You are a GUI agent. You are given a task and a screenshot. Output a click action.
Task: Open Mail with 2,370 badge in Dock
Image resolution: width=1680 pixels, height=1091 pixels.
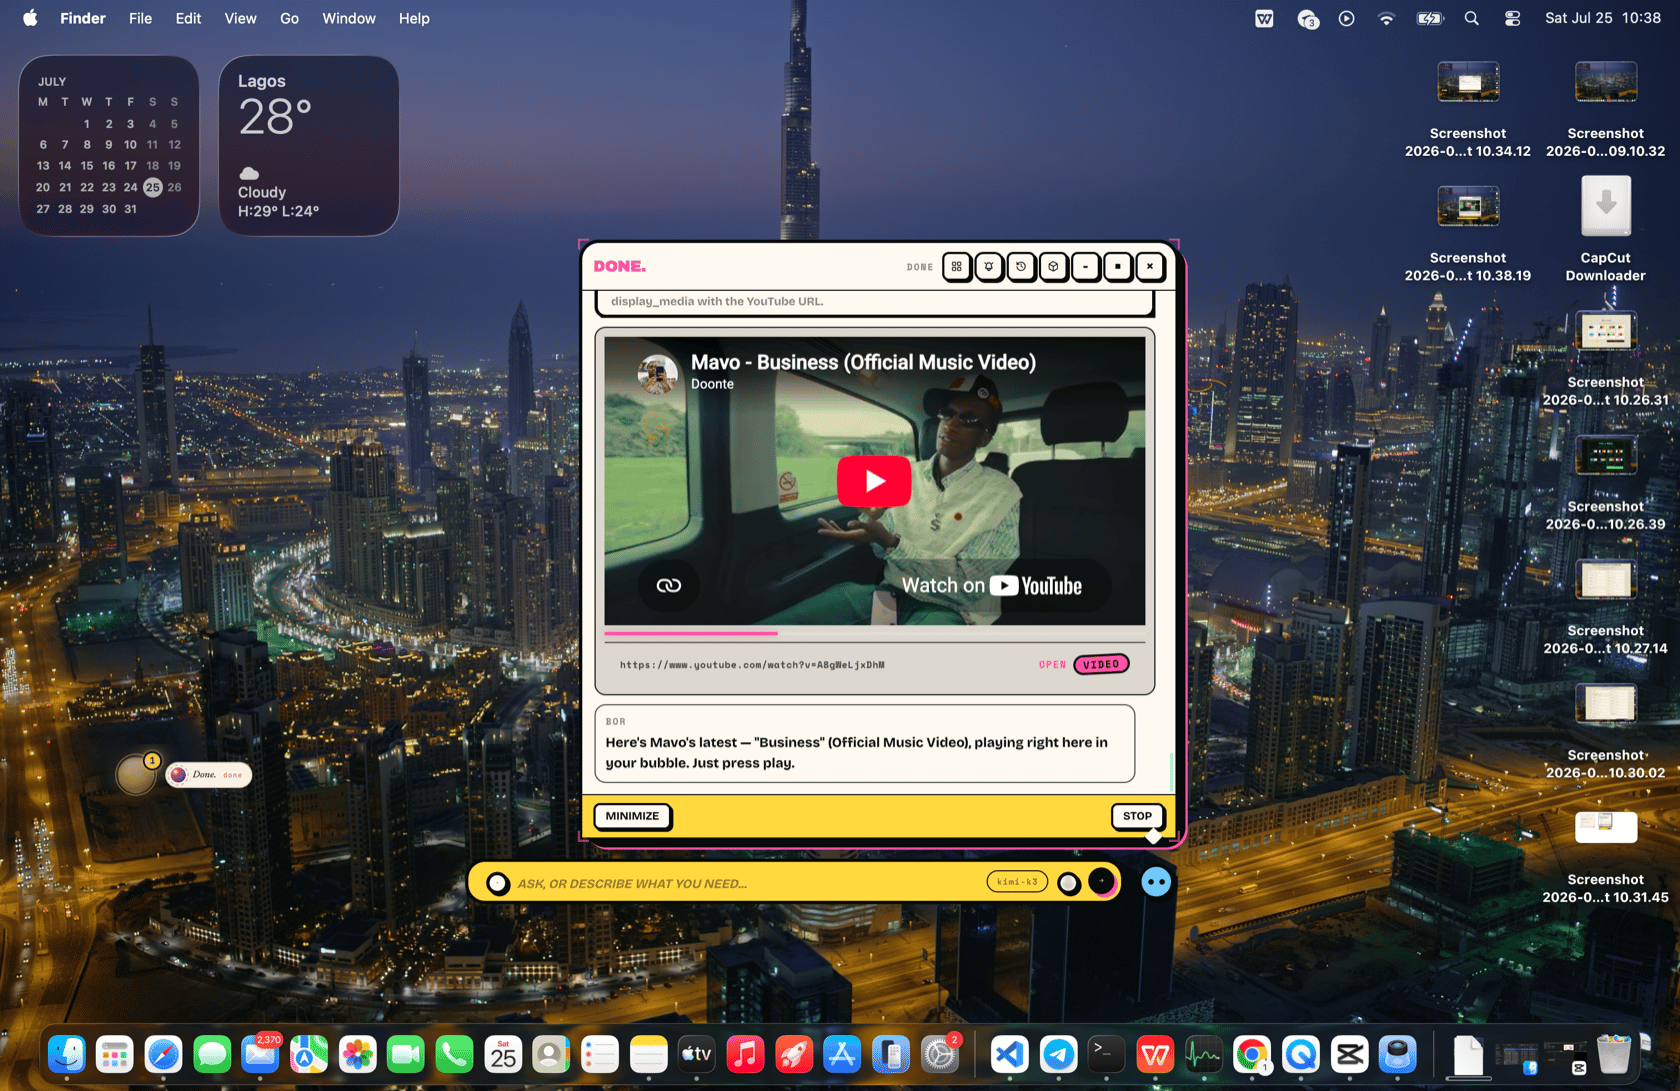click(x=260, y=1054)
